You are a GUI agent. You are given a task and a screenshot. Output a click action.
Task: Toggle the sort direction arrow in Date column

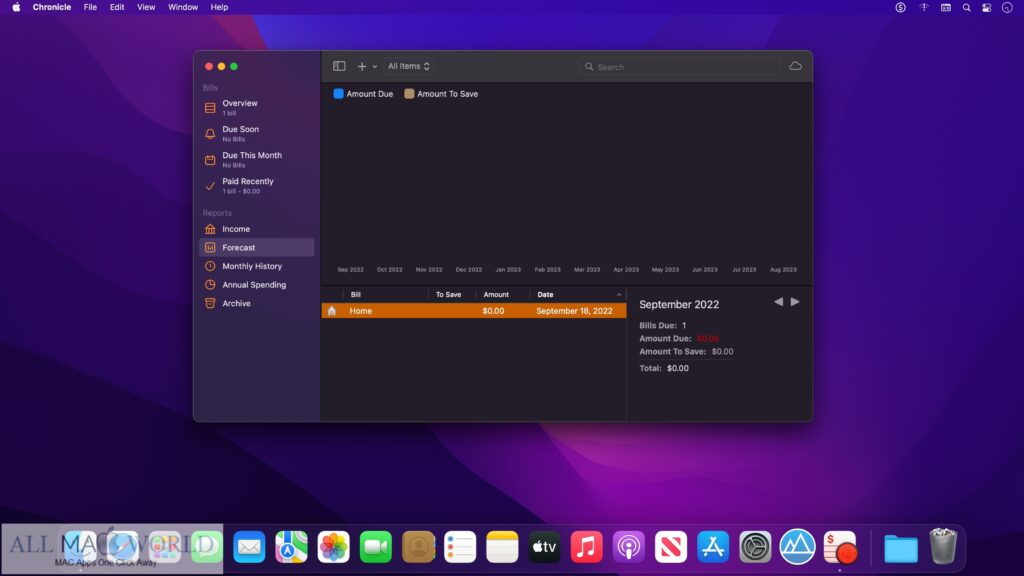click(x=619, y=295)
